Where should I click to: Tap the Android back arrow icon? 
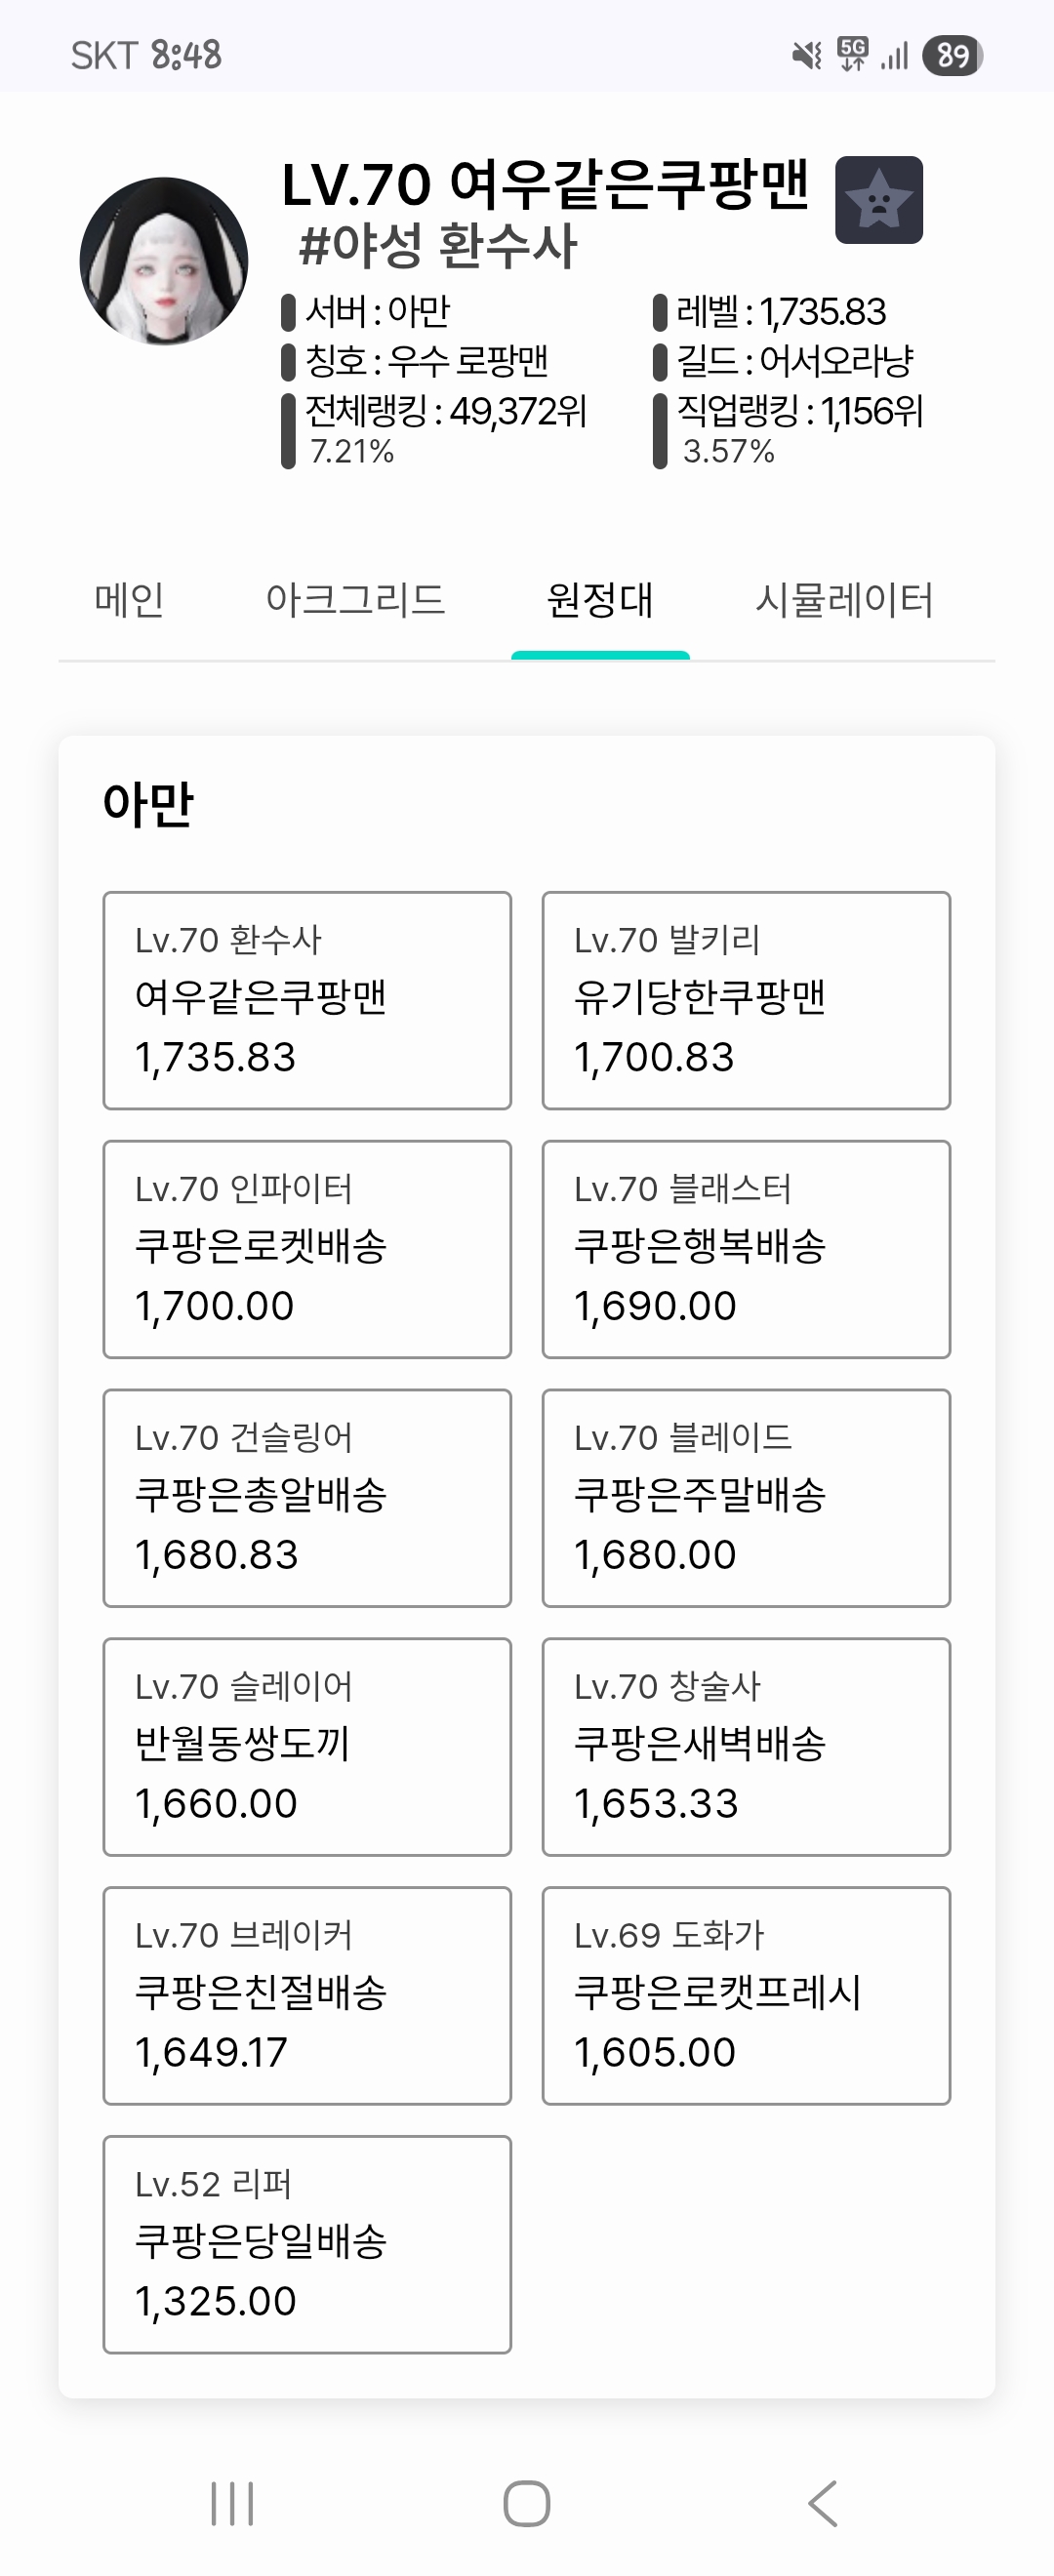[x=822, y=2503]
